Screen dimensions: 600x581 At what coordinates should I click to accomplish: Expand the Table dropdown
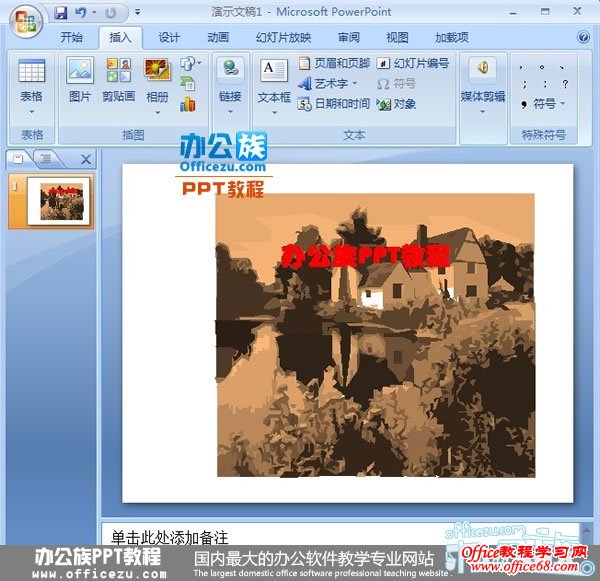click(31, 112)
